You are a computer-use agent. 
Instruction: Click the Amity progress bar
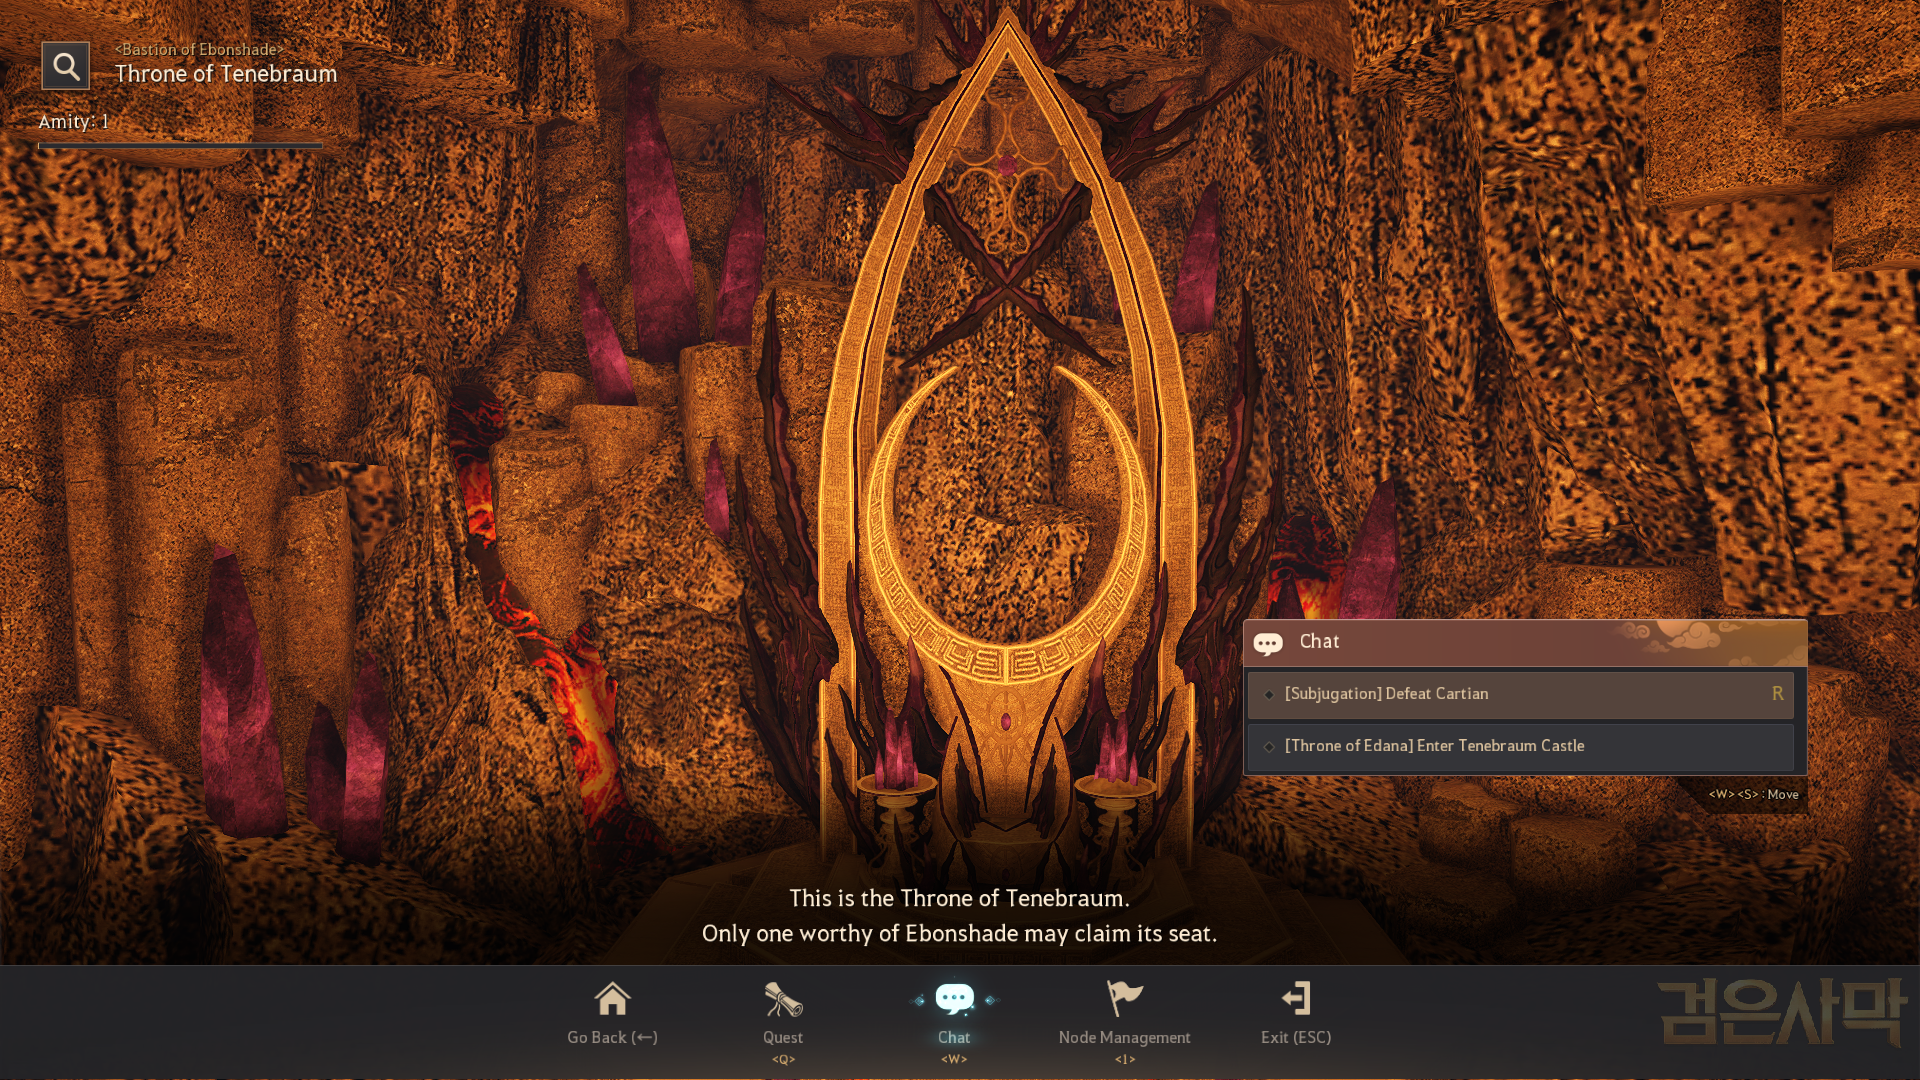(x=180, y=146)
